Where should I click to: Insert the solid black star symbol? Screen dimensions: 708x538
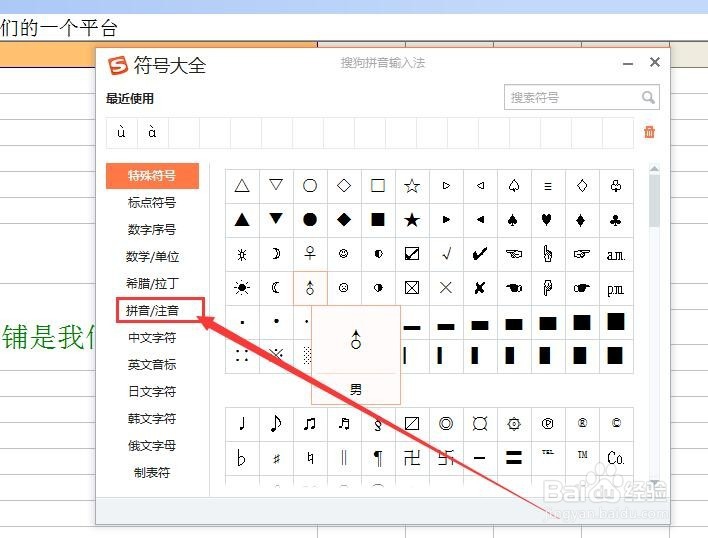412,220
